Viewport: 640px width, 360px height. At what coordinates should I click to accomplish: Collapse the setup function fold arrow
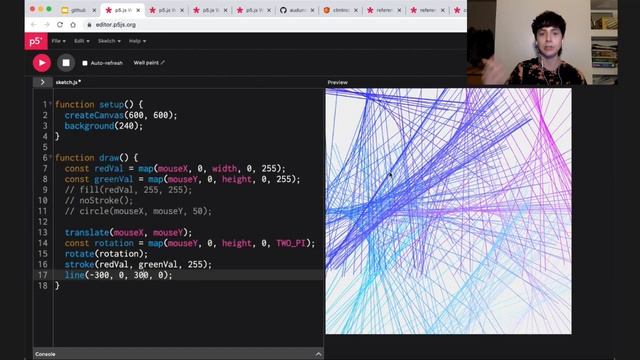[51, 103]
